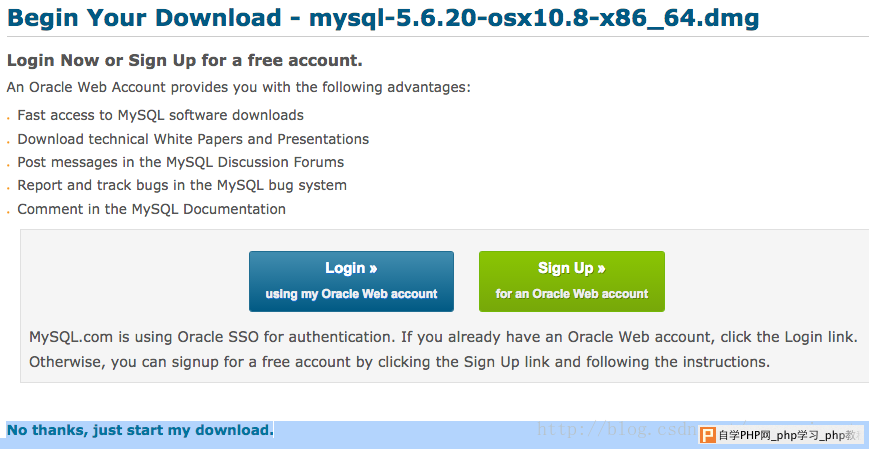Click 'for an Oracle Web account' subtitle
The height and width of the screenshot is (449, 869).
pos(571,294)
